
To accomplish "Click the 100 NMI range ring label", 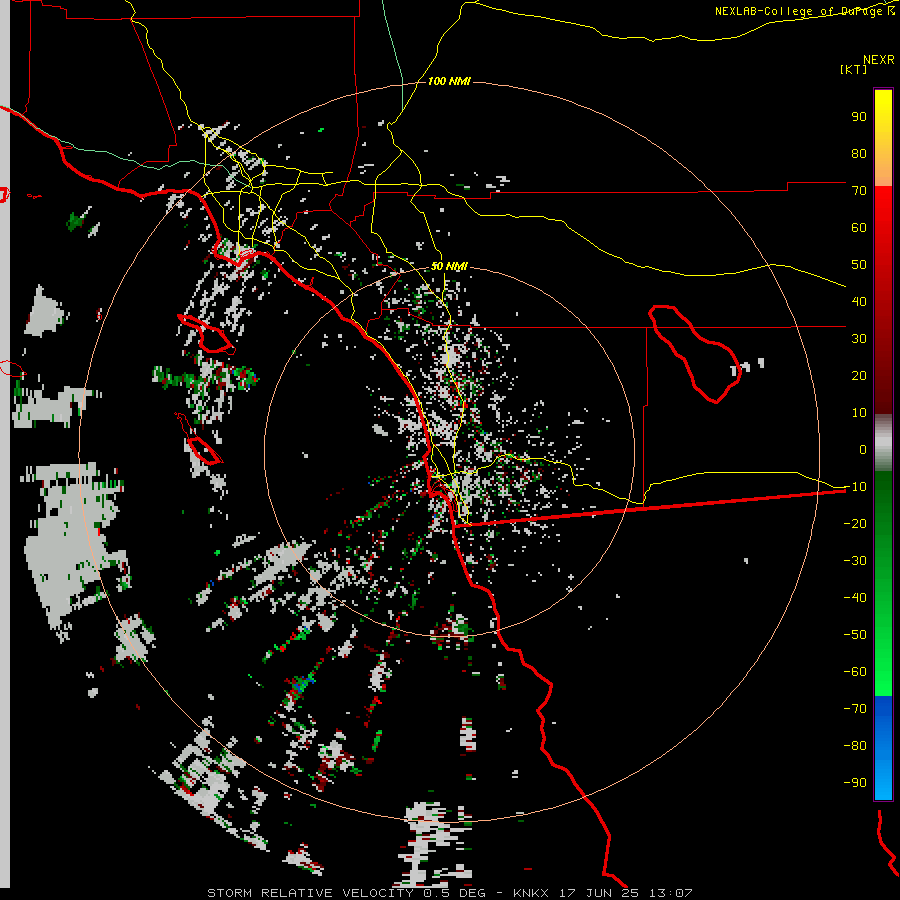I will coord(449,81).
